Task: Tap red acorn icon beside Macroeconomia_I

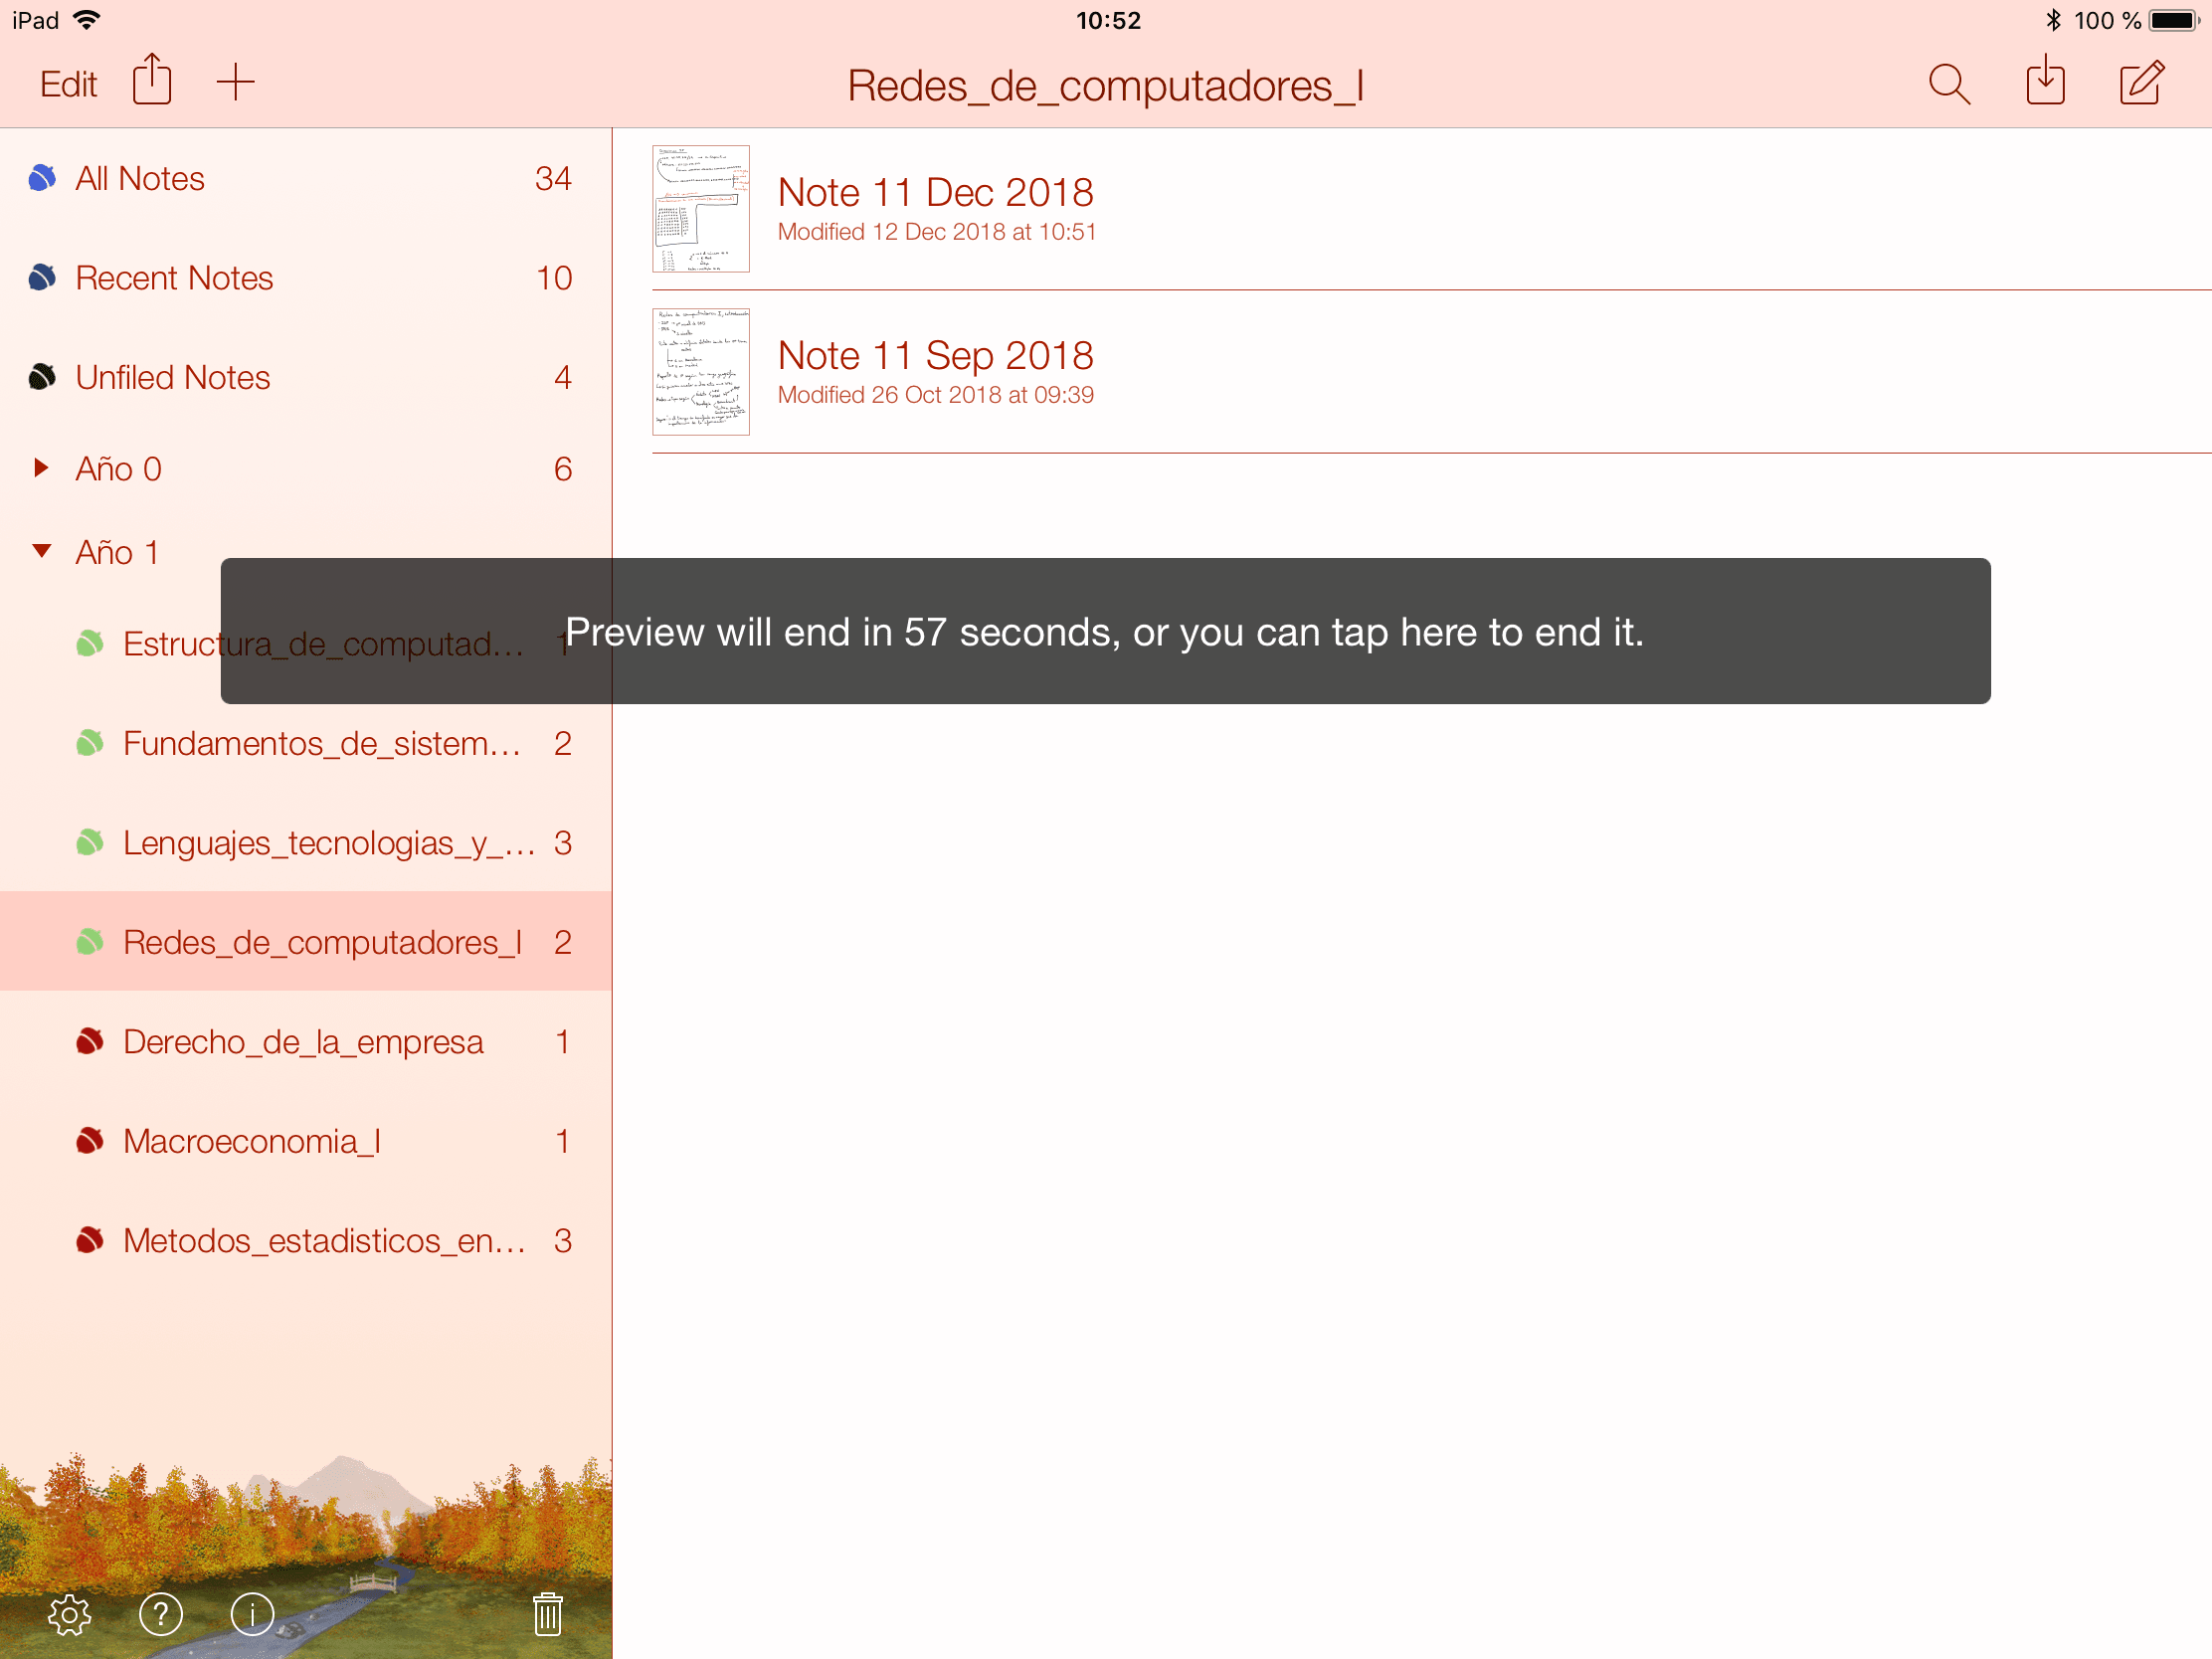Action: (90, 1141)
